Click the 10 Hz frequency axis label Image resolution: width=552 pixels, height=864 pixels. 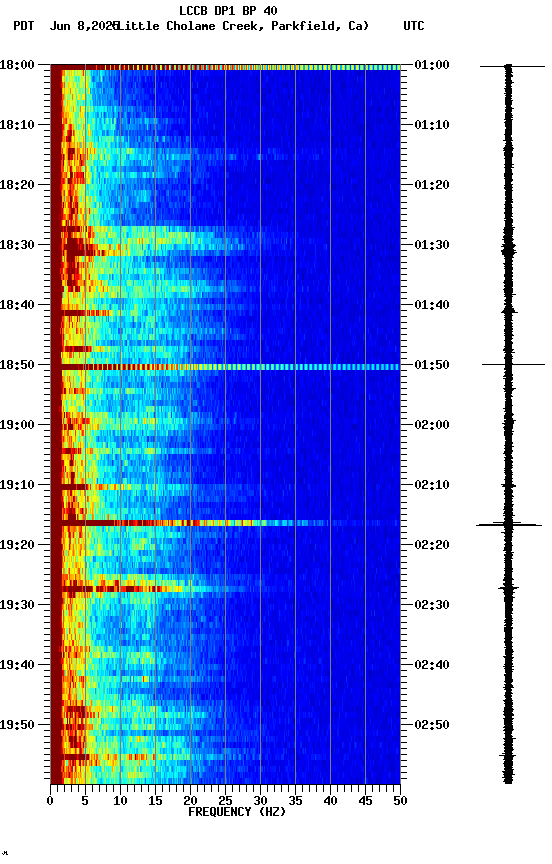[x=120, y=801]
